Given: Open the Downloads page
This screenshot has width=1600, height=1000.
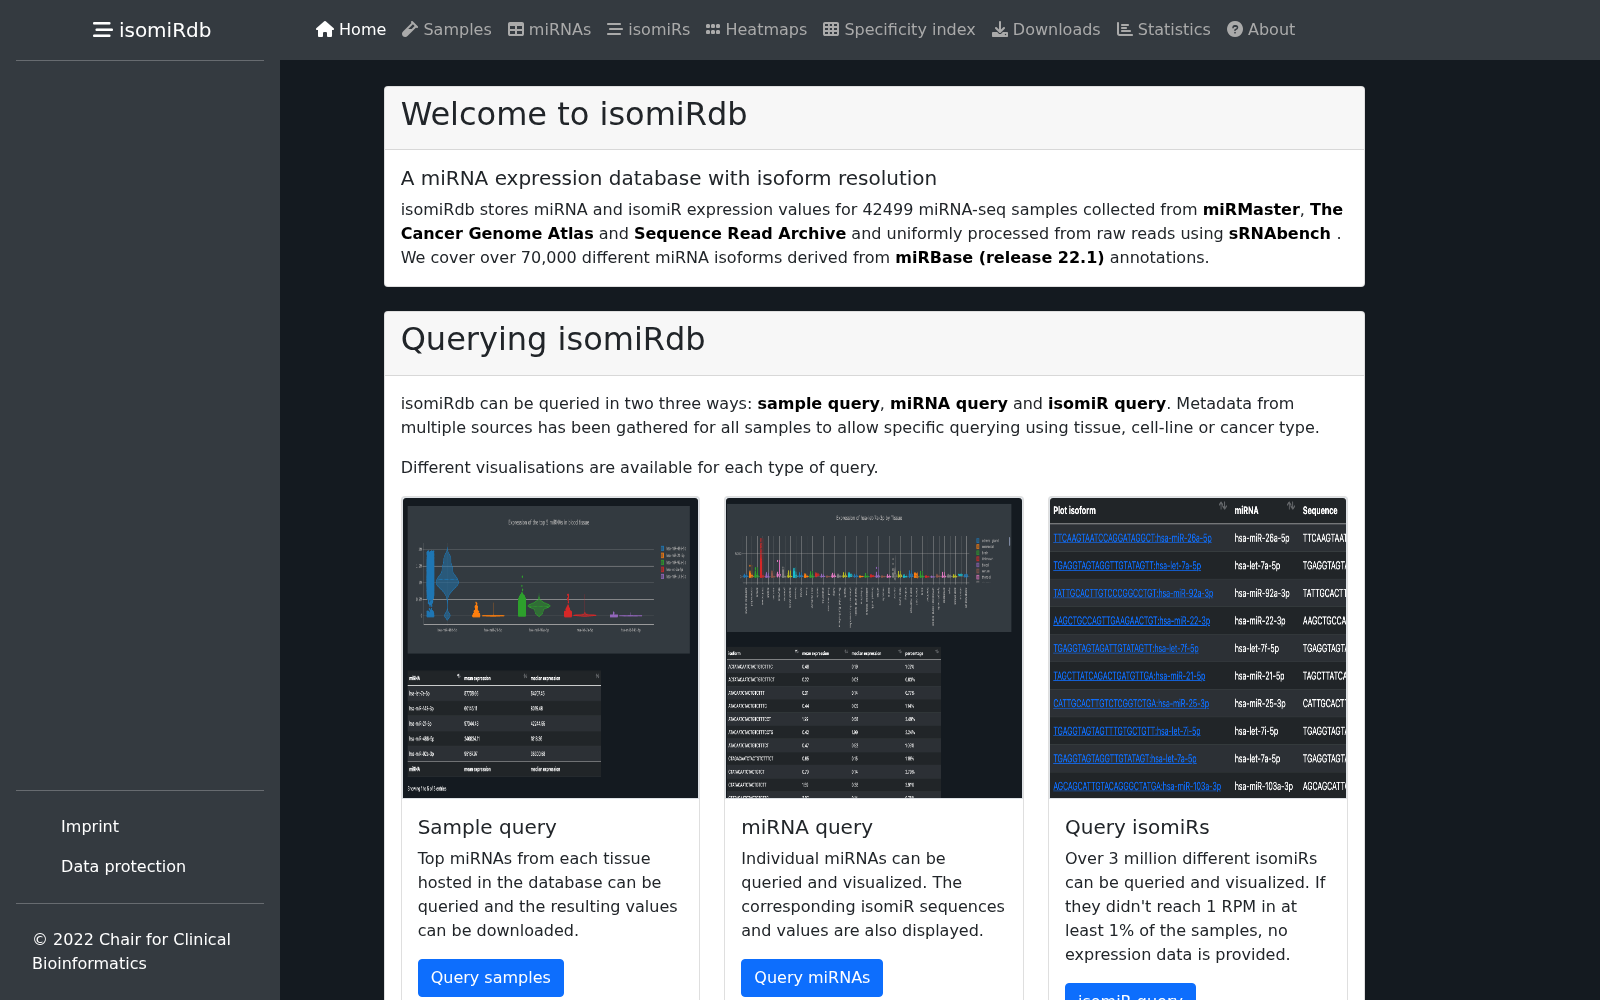Looking at the screenshot, I should [1046, 29].
